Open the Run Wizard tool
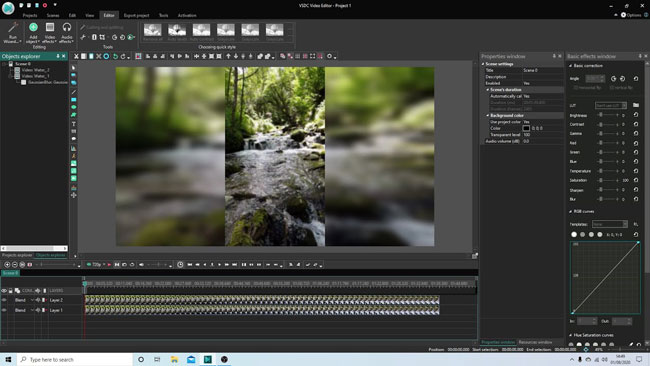This screenshot has height=366, width=650. [x=12, y=32]
